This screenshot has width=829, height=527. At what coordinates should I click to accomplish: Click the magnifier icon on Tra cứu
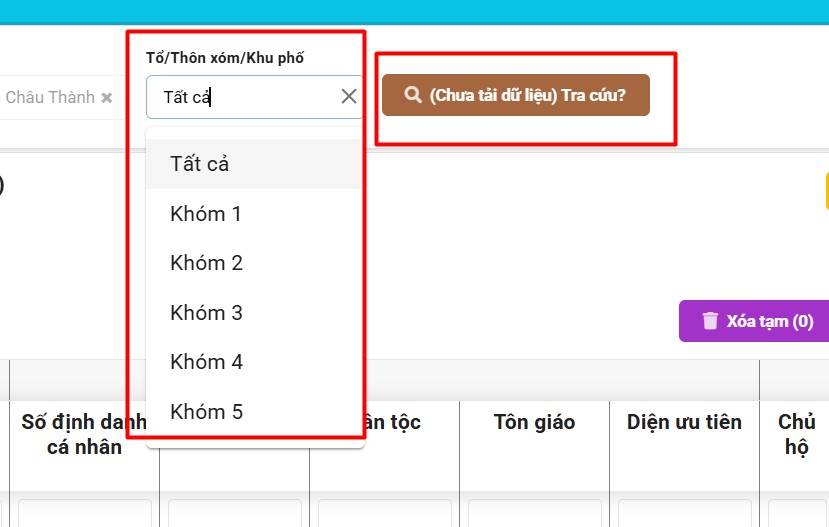pyautogui.click(x=412, y=95)
